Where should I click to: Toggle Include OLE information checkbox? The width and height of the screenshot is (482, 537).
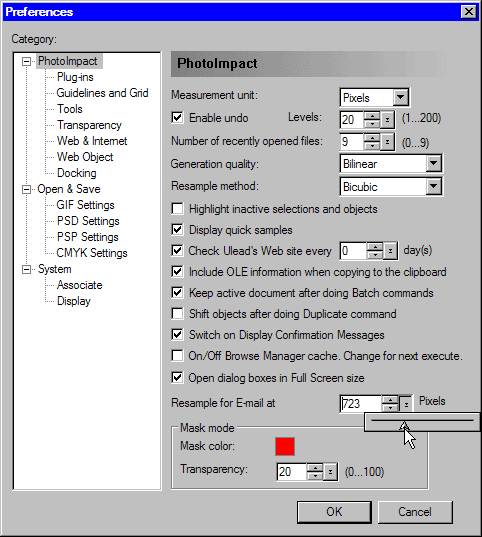tap(177, 272)
